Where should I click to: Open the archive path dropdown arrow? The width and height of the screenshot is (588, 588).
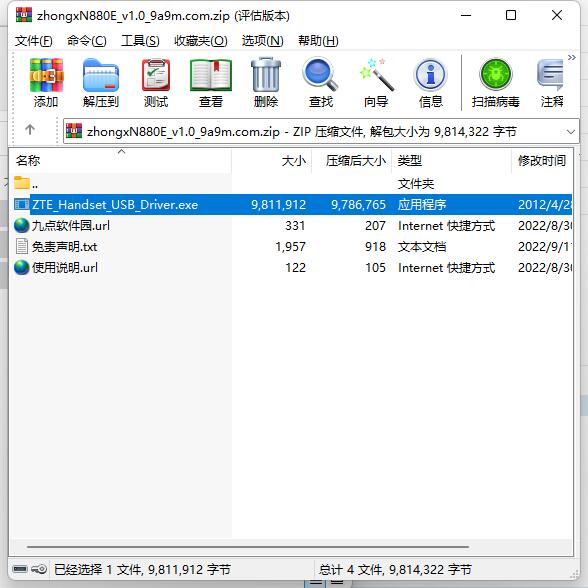tap(571, 132)
